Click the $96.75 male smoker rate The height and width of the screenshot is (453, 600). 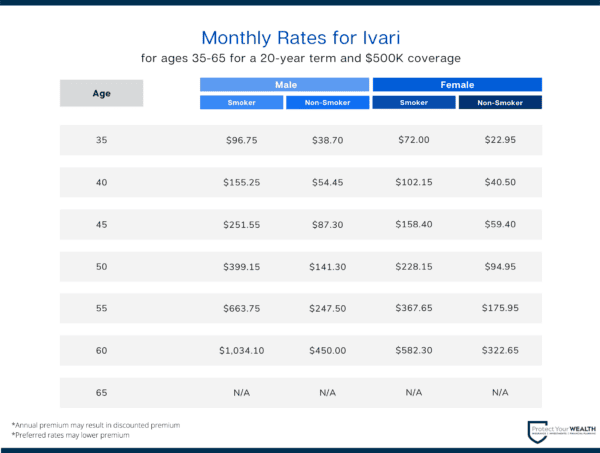click(x=241, y=140)
